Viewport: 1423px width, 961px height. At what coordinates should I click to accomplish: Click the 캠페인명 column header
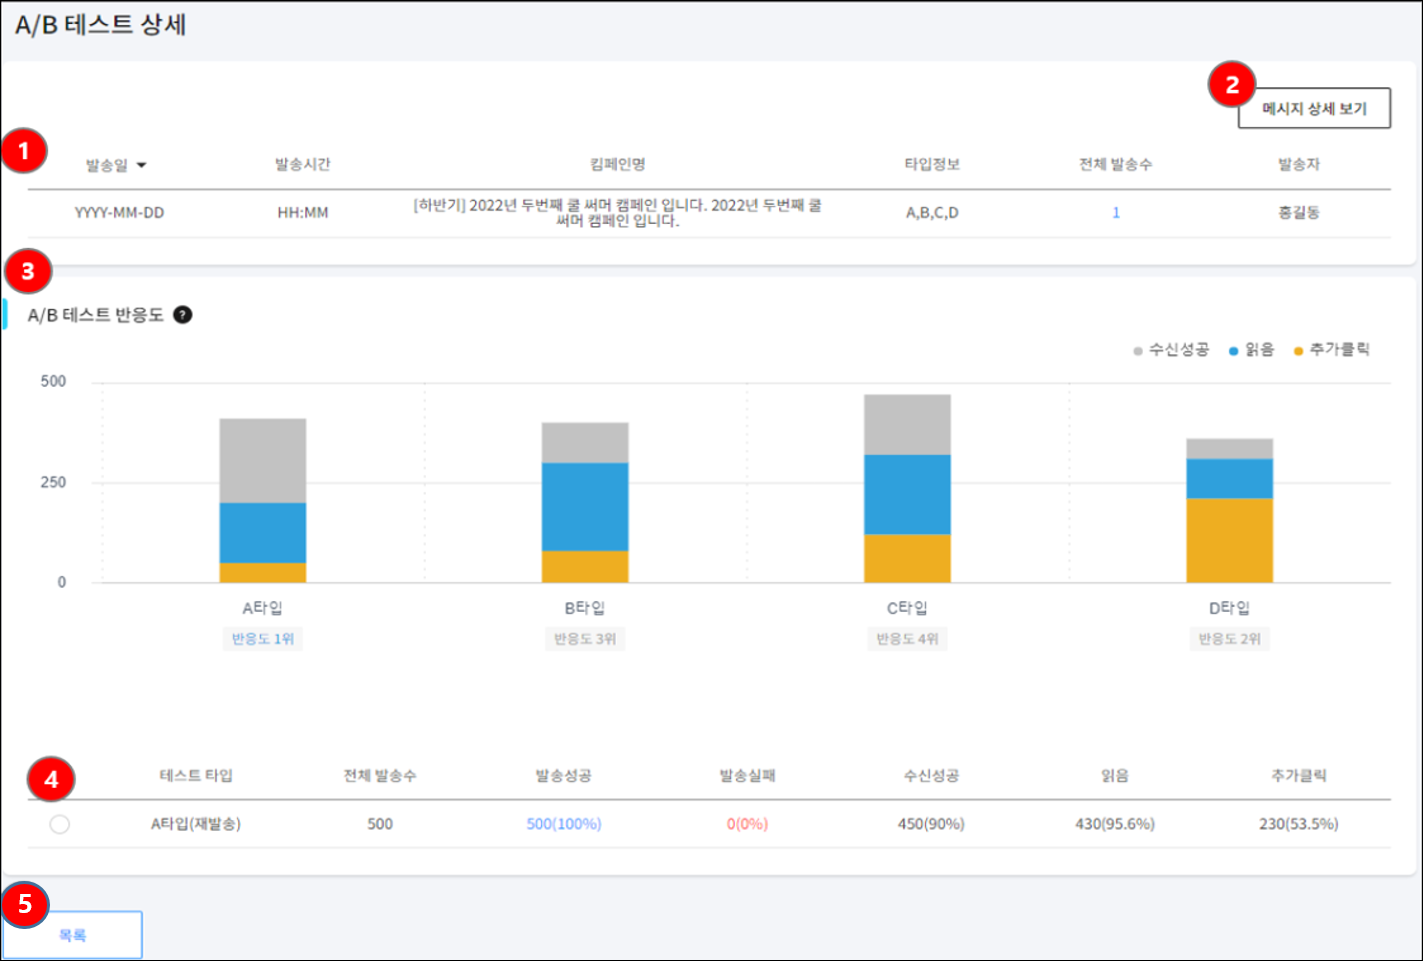(617, 164)
